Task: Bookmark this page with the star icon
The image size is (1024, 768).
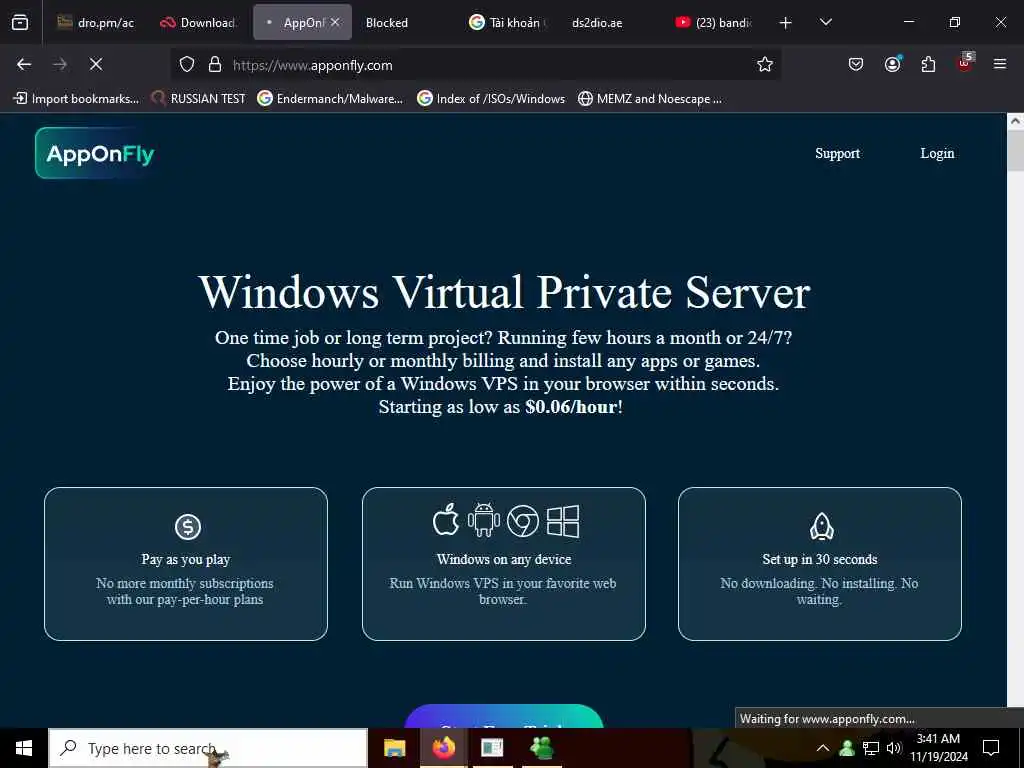Action: pyautogui.click(x=765, y=65)
